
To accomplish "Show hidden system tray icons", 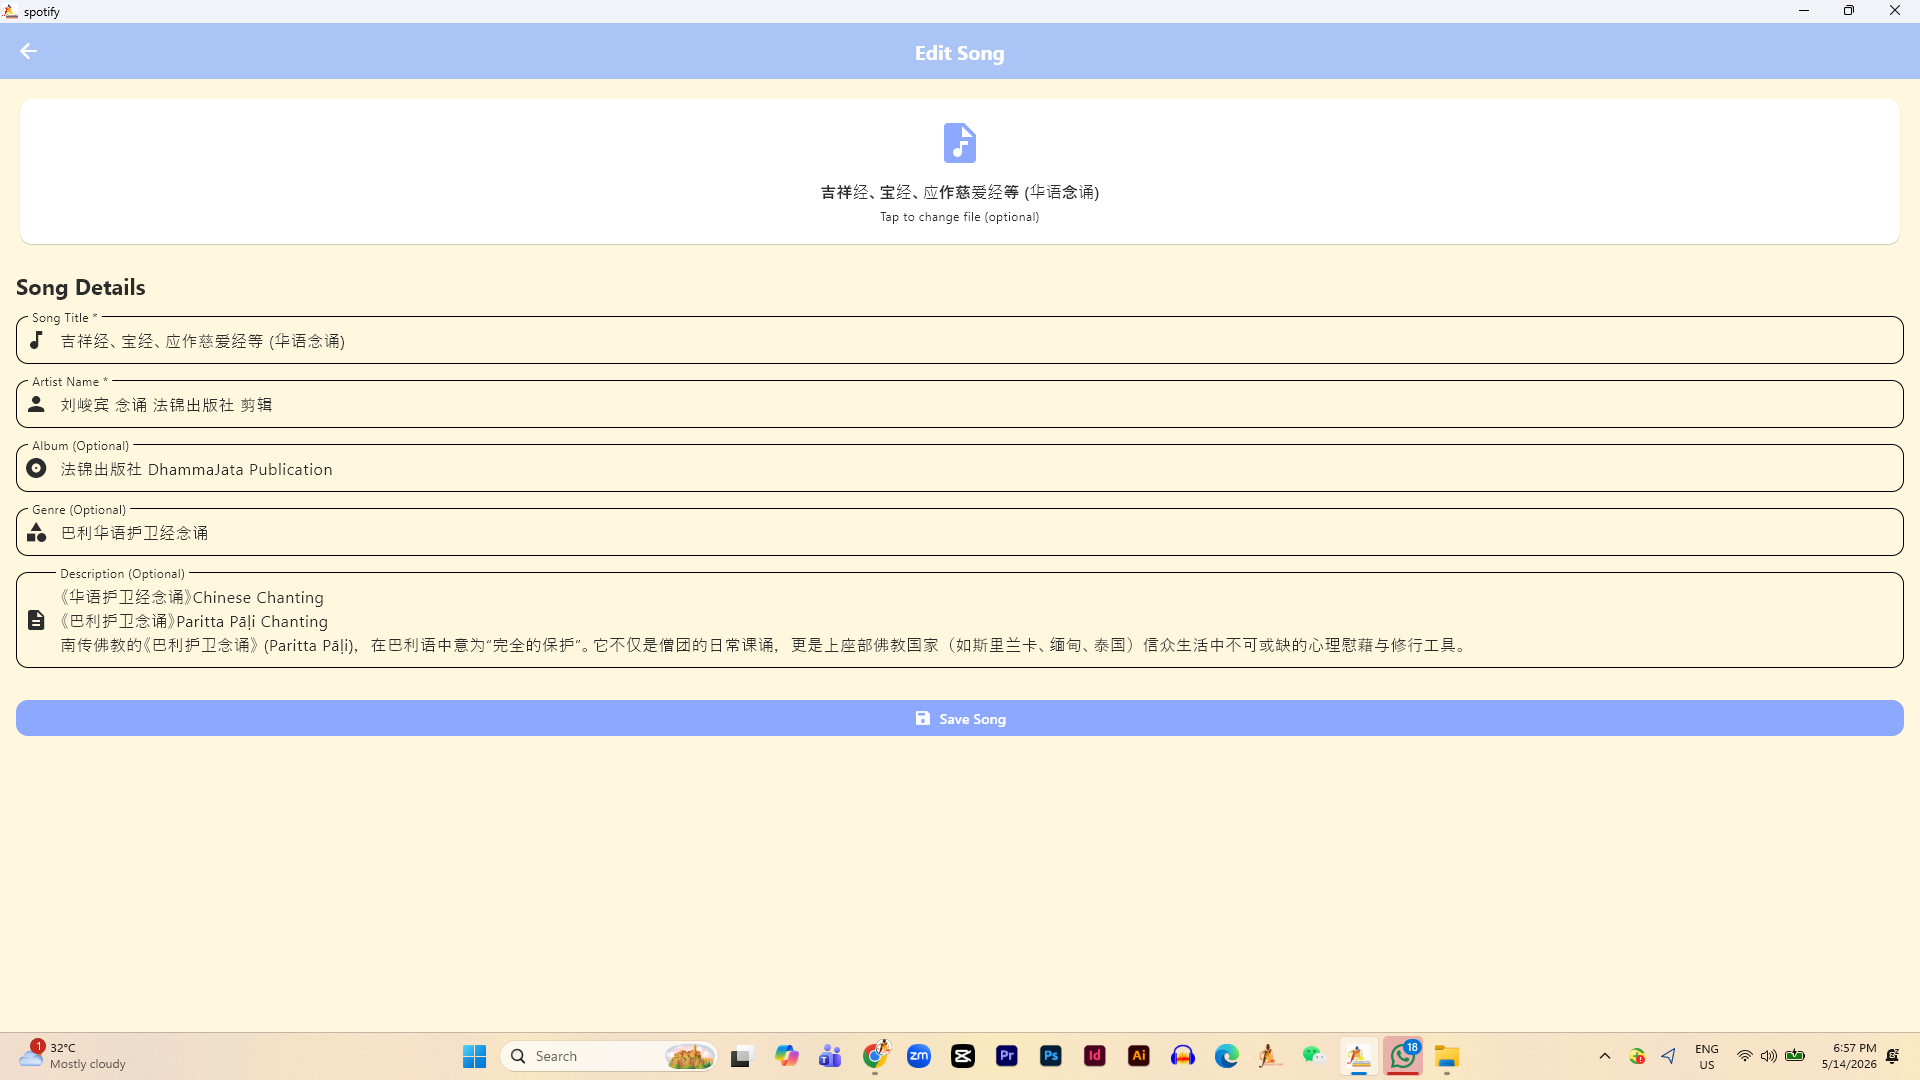I will click(x=1605, y=1056).
